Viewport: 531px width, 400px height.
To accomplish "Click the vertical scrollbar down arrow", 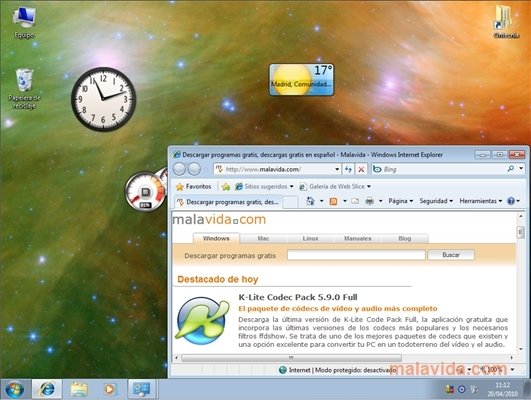I will pyautogui.click(x=521, y=349).
